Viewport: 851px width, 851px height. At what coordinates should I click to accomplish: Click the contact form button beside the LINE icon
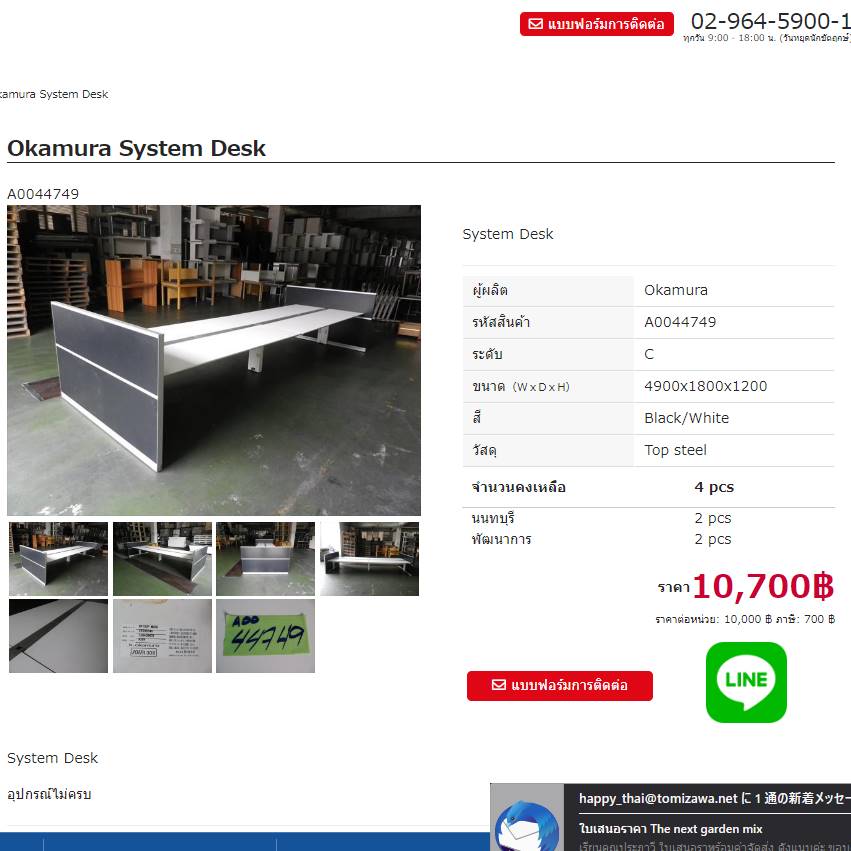pyautogui.click(x=560, y=685)
